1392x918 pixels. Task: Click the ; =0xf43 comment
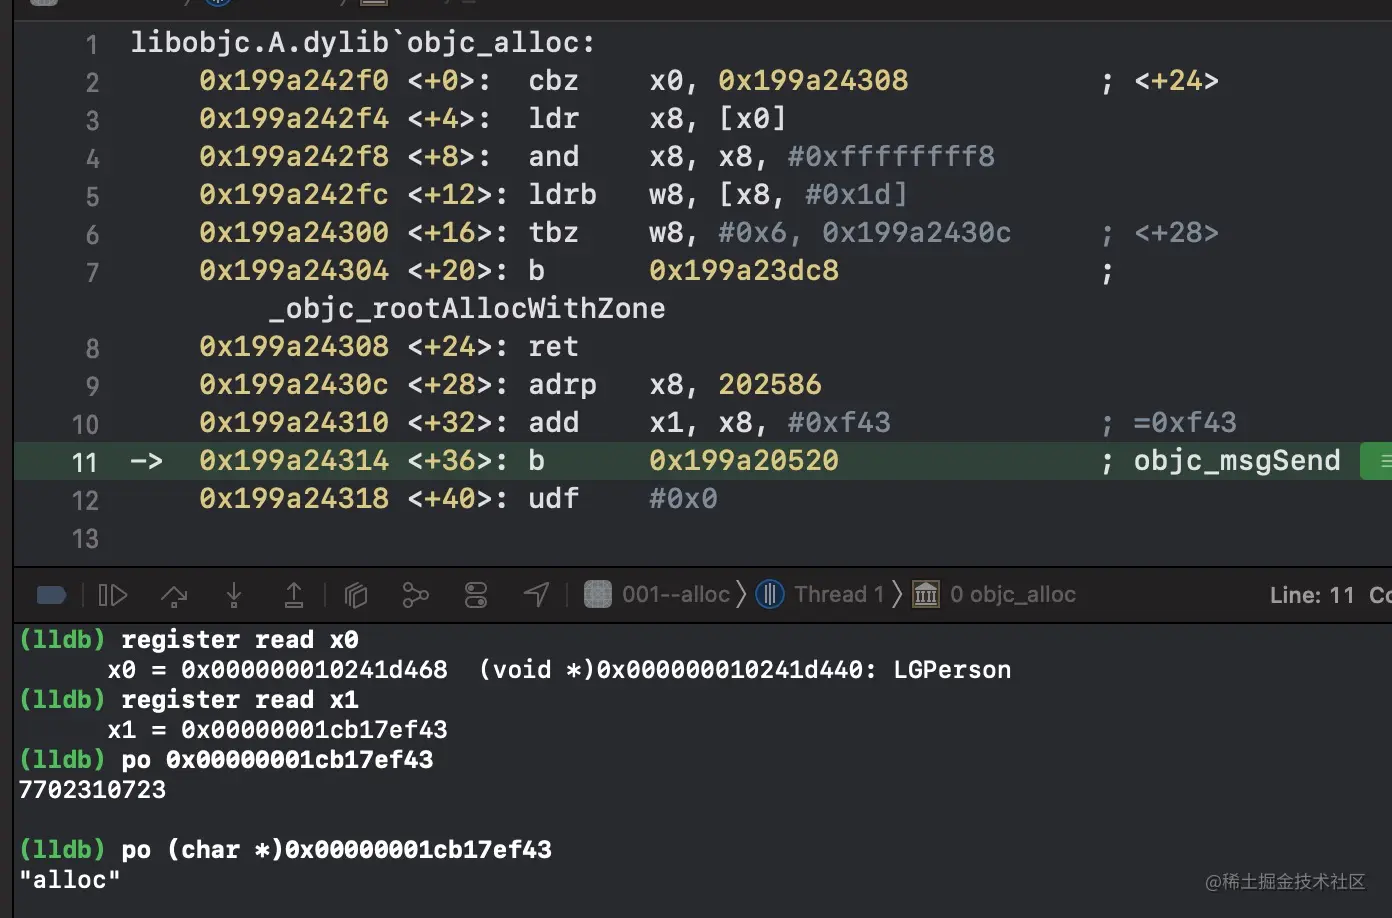pos(1169,423)
